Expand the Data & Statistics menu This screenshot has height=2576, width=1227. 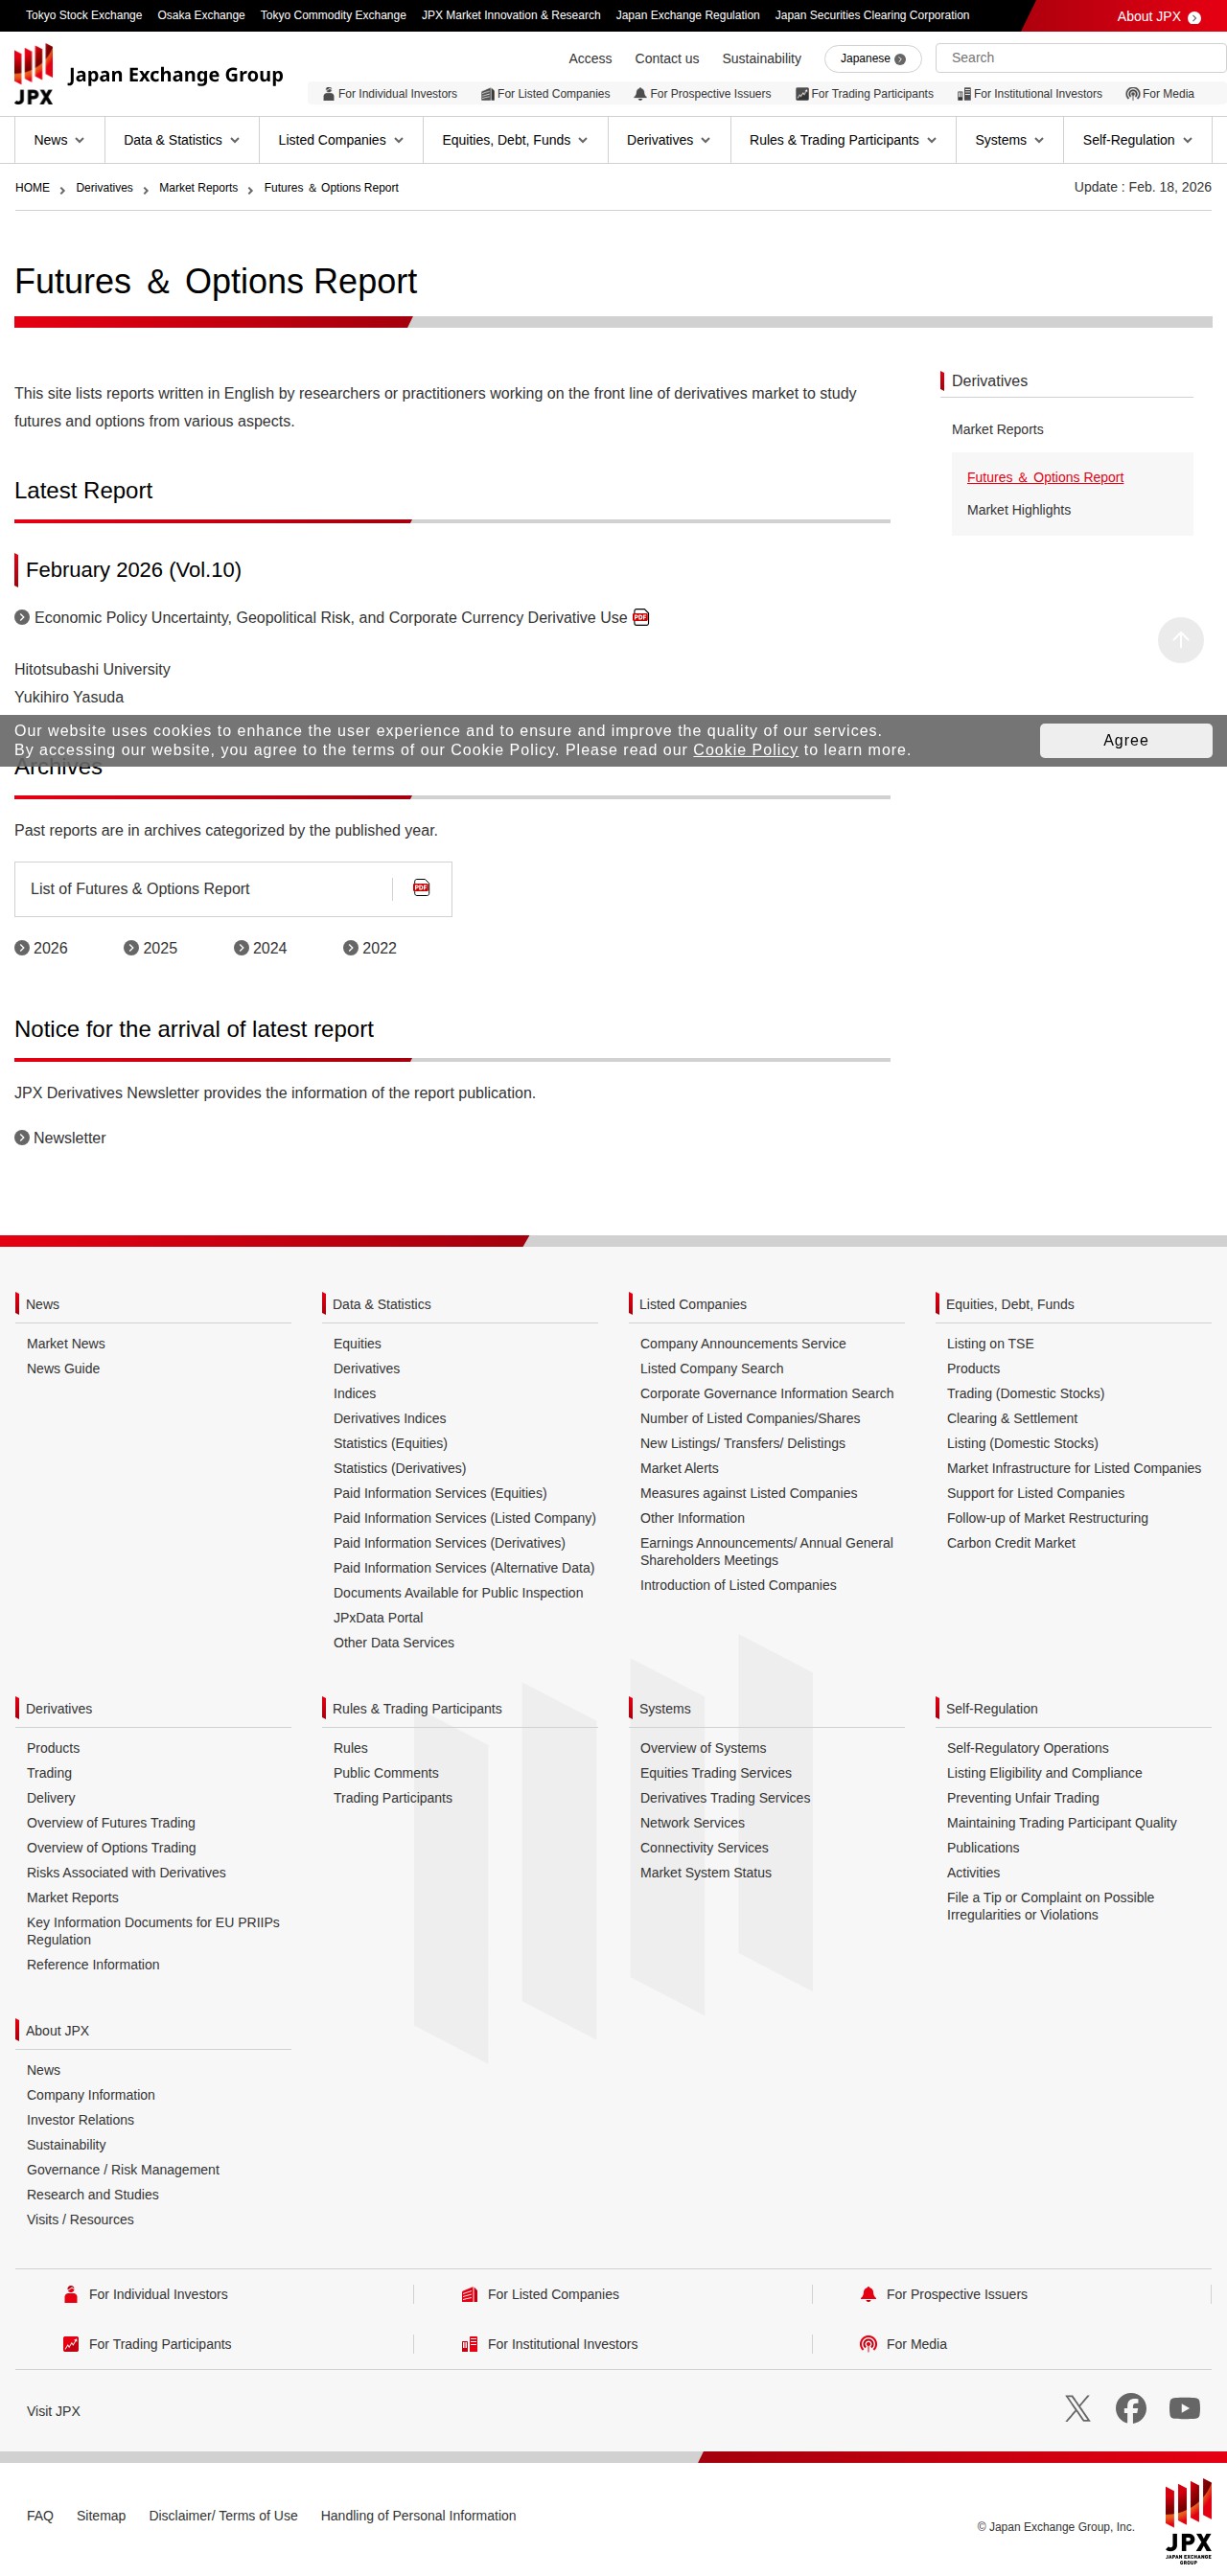point(181,140)
